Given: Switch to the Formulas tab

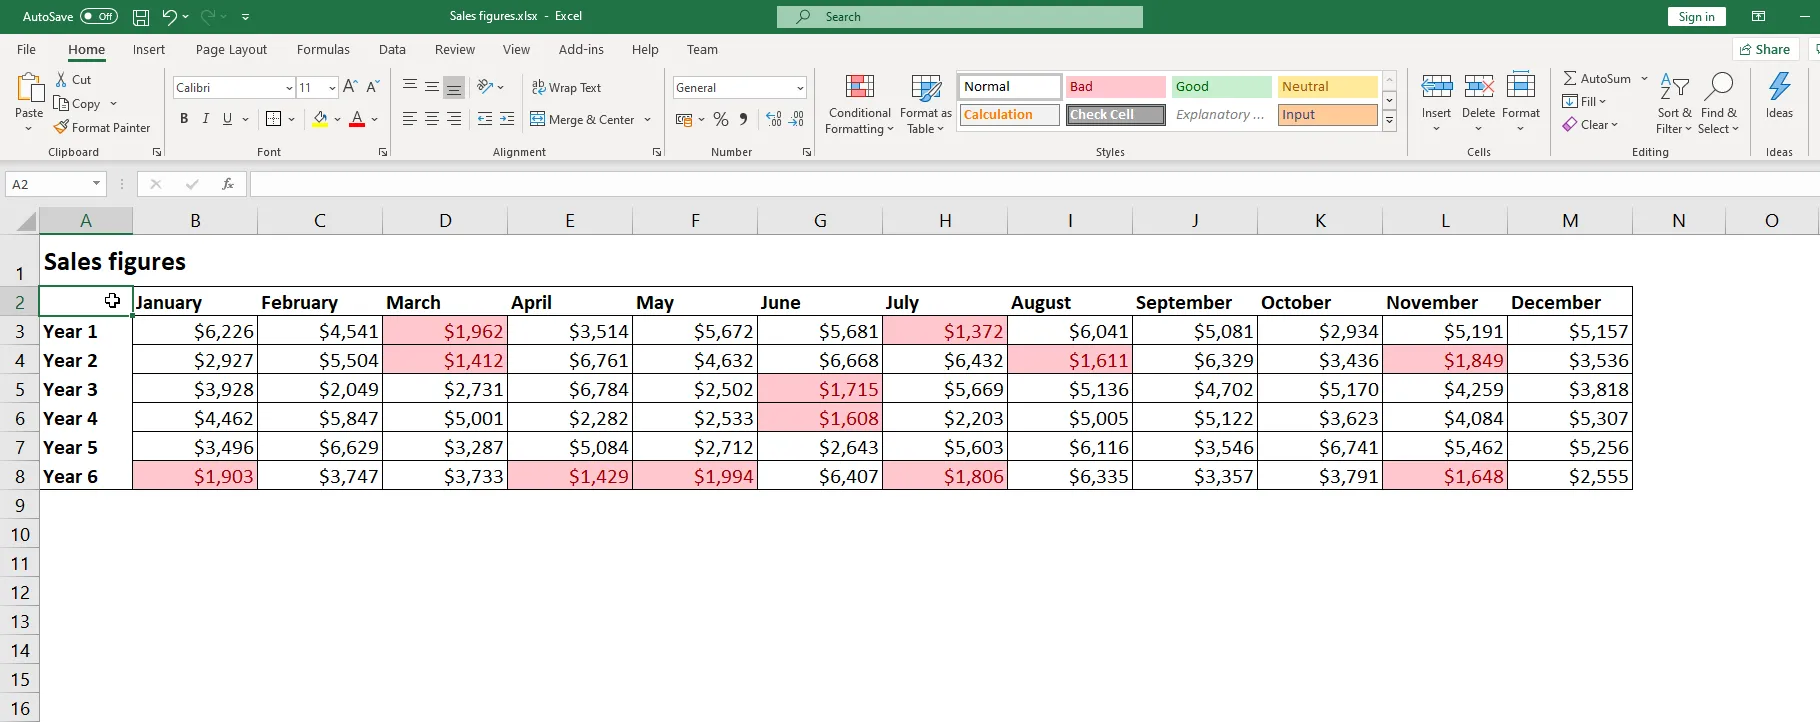Looking at the screenshot, I should [323, 49].
